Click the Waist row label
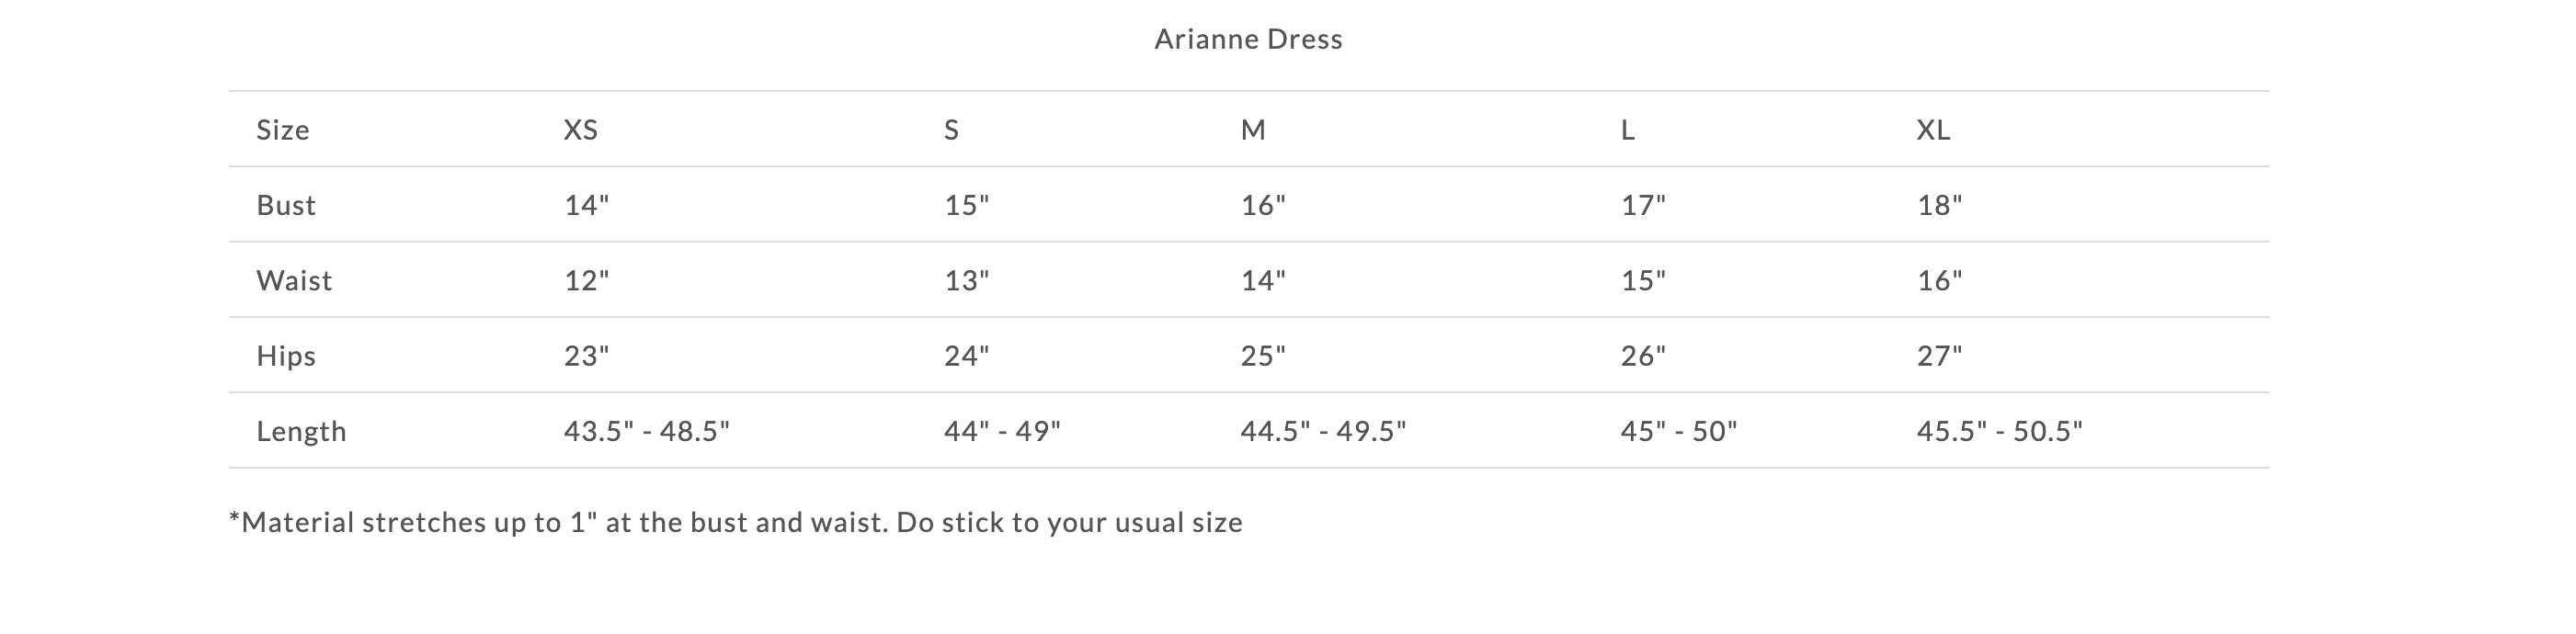 (x=294, y=280)
